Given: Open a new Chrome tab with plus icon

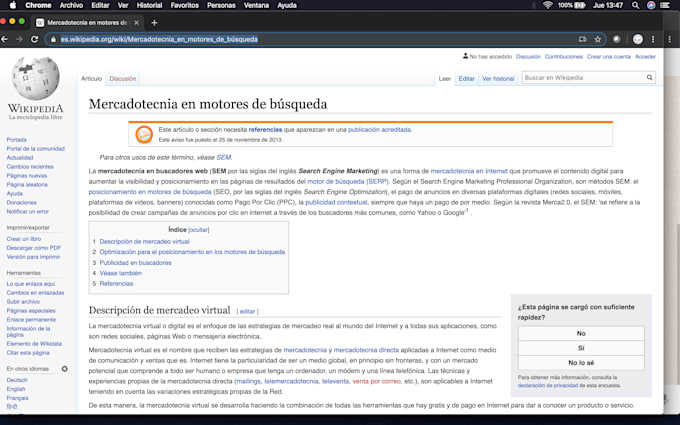Looking at the screenshot, I should click(154, 22).
